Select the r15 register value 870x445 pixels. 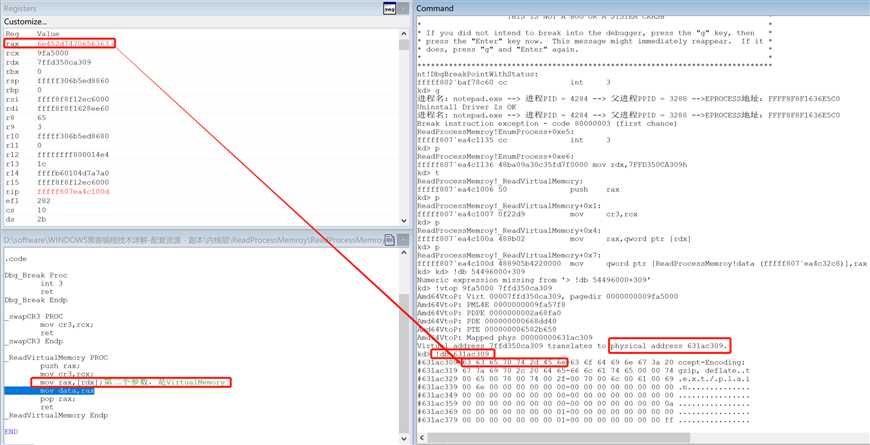pyautogui.click(x=73, y=183)
